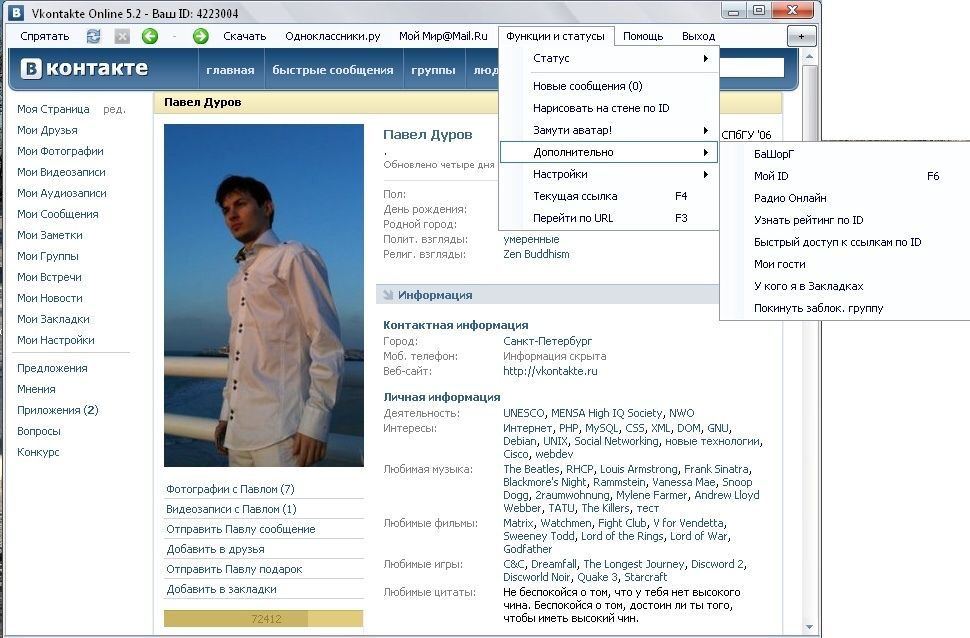The height and width of the screenshot is (638, 970).
Task: Open Мои Аудиозаписи in sidebar
Action: (x=62, y=193)
